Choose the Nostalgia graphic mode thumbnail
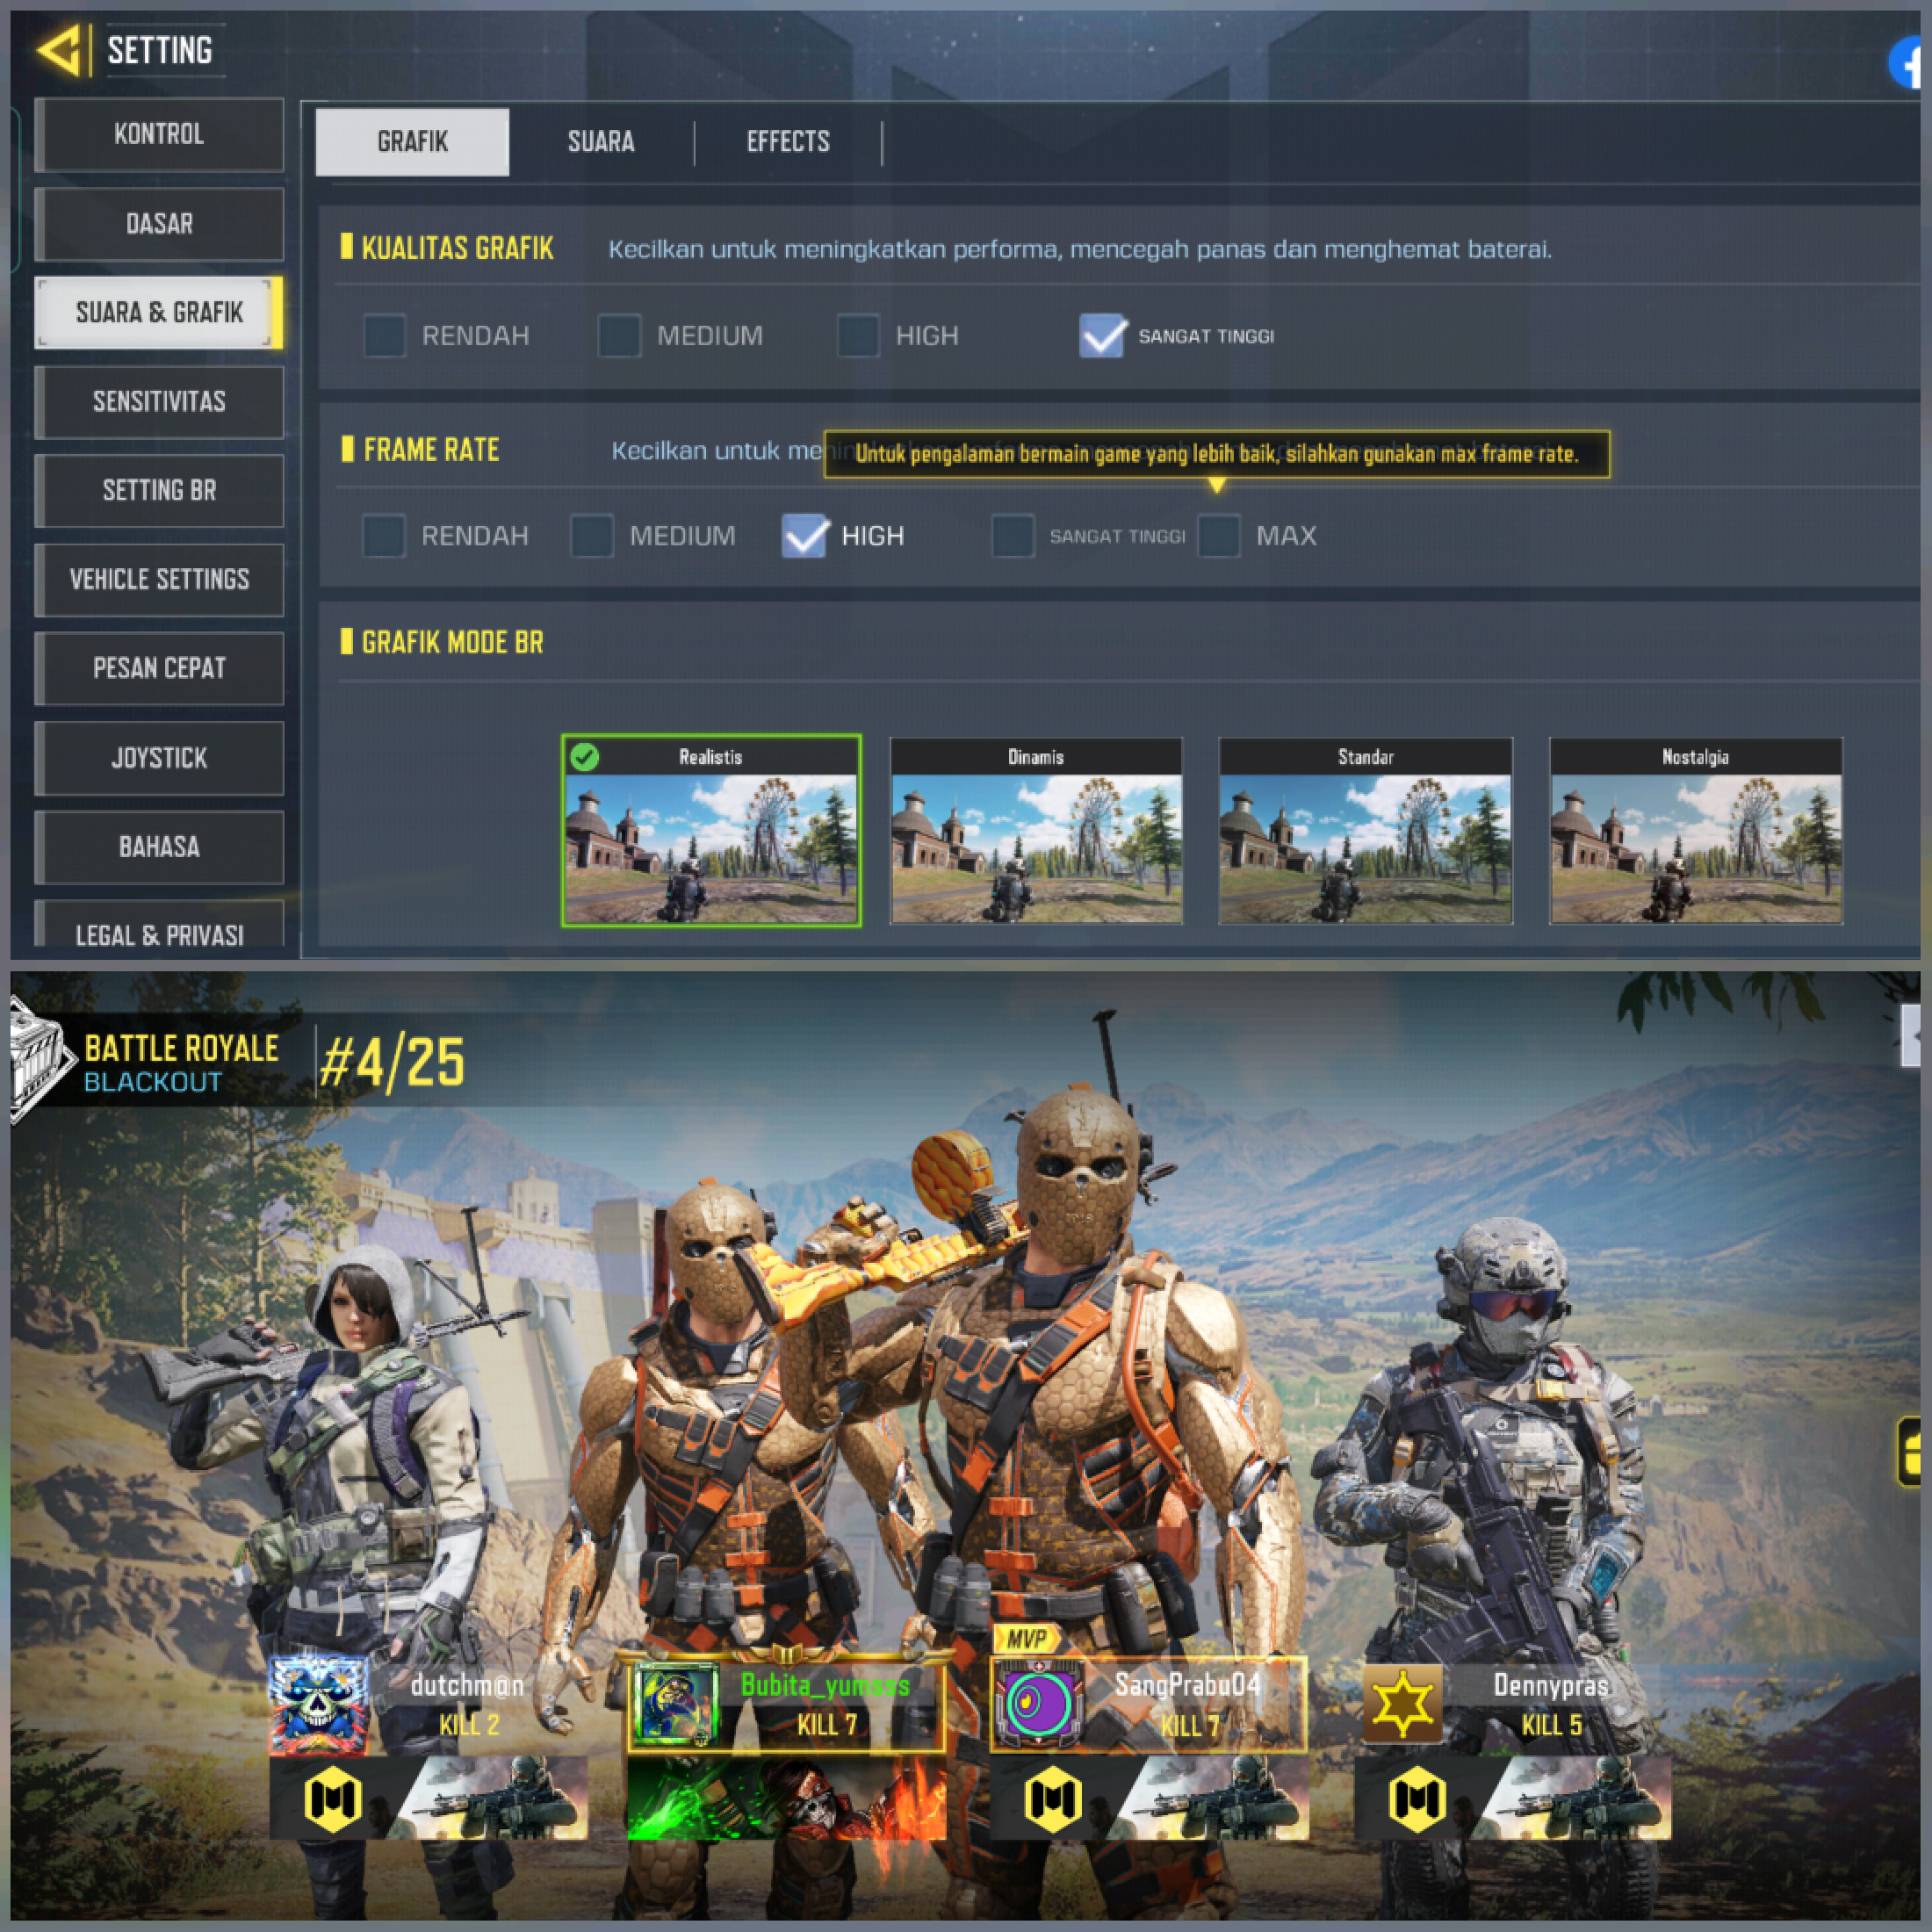The image size is (1932, 1932). pos(1695,832)
